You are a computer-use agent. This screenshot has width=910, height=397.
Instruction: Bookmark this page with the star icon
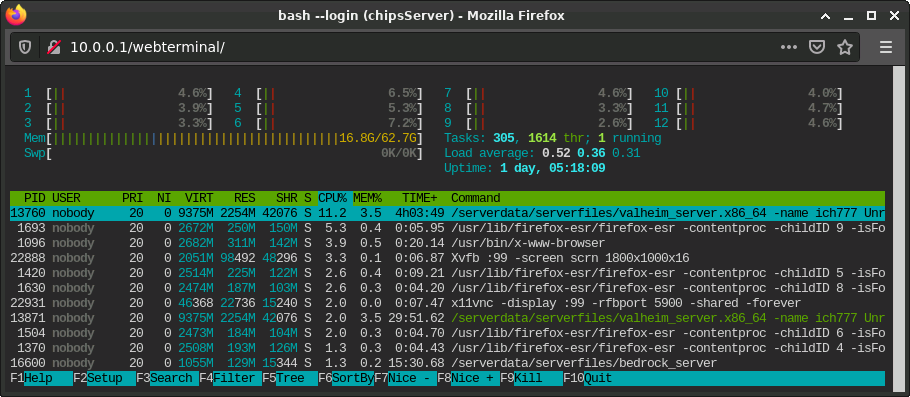(x=845, y=47)
